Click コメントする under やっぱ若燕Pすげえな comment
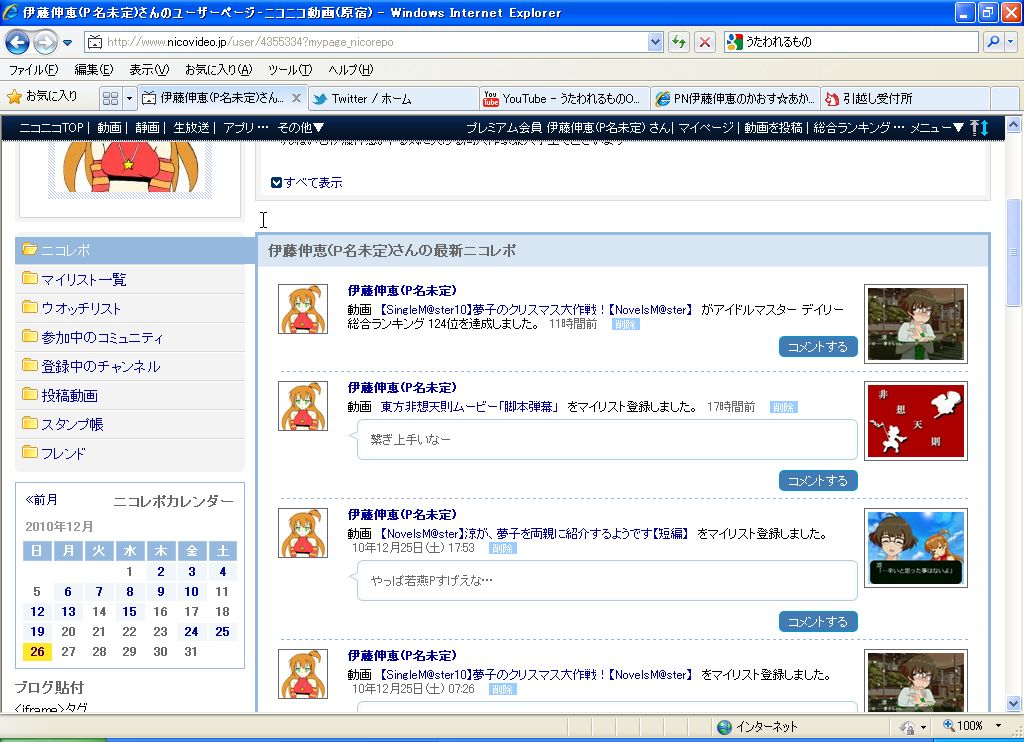Screen dimensions: 1024x742 (818, 622)
